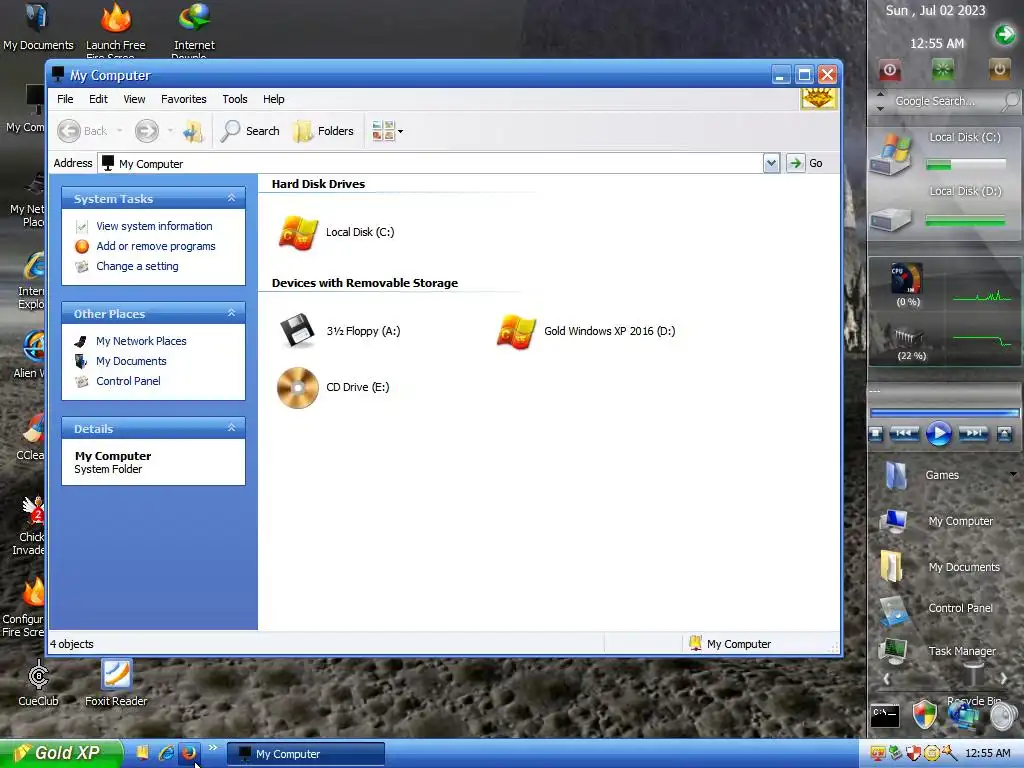1024x768 pixels.
Task: Open the File menu
Action: tap(65, 99)
